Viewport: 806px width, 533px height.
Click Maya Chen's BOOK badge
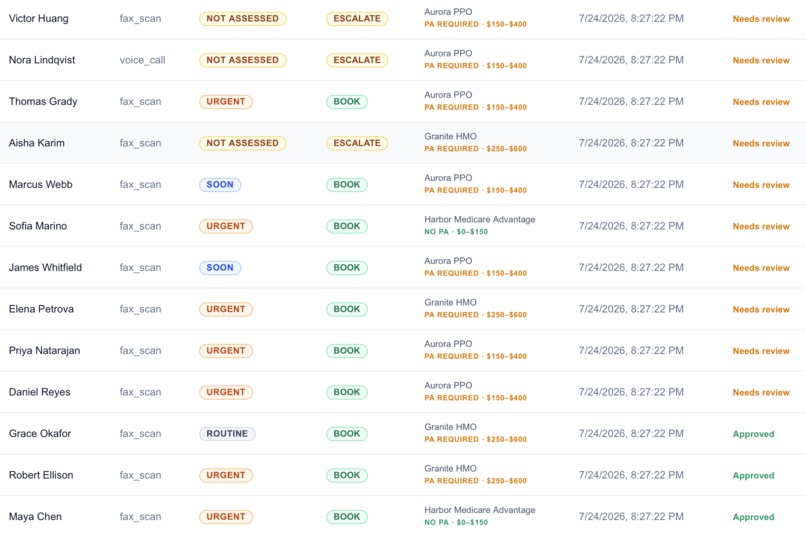[347, 517]
